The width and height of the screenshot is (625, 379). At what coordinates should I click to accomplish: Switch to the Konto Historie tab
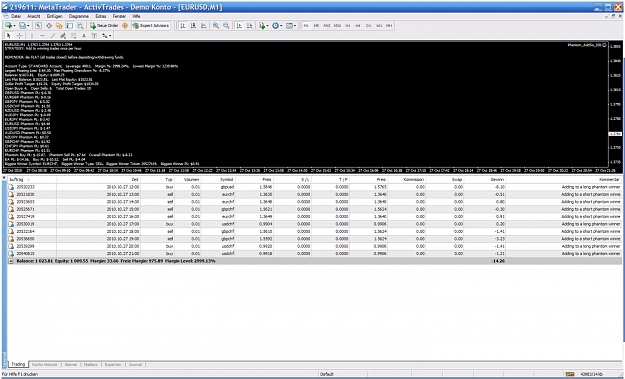pyautogui.click(x=45, y=365)
